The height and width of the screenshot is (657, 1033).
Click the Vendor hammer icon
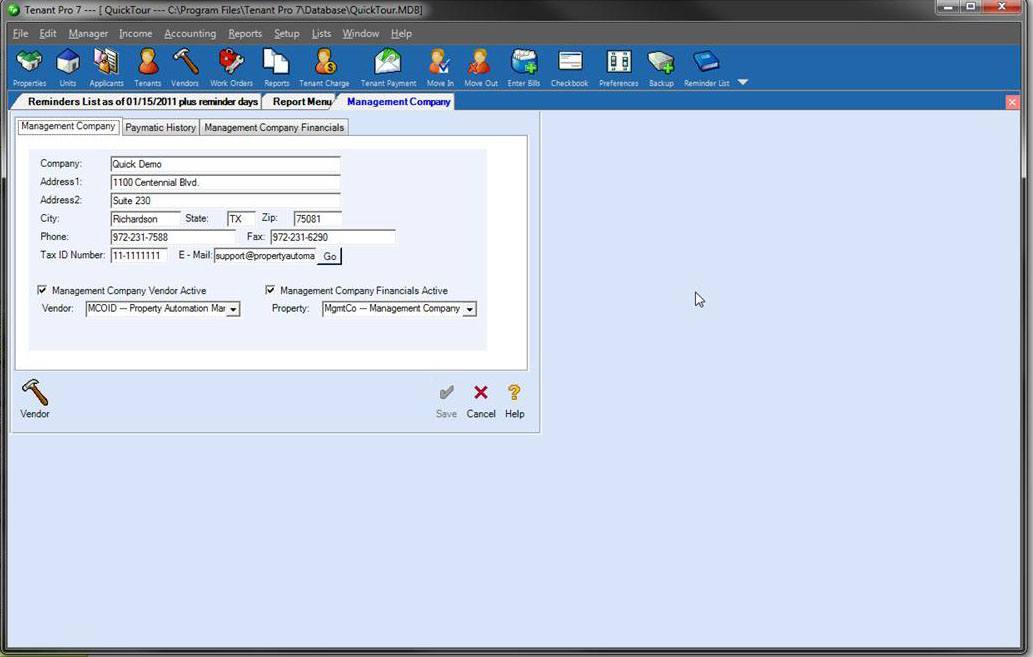click(x=34, y=392)
